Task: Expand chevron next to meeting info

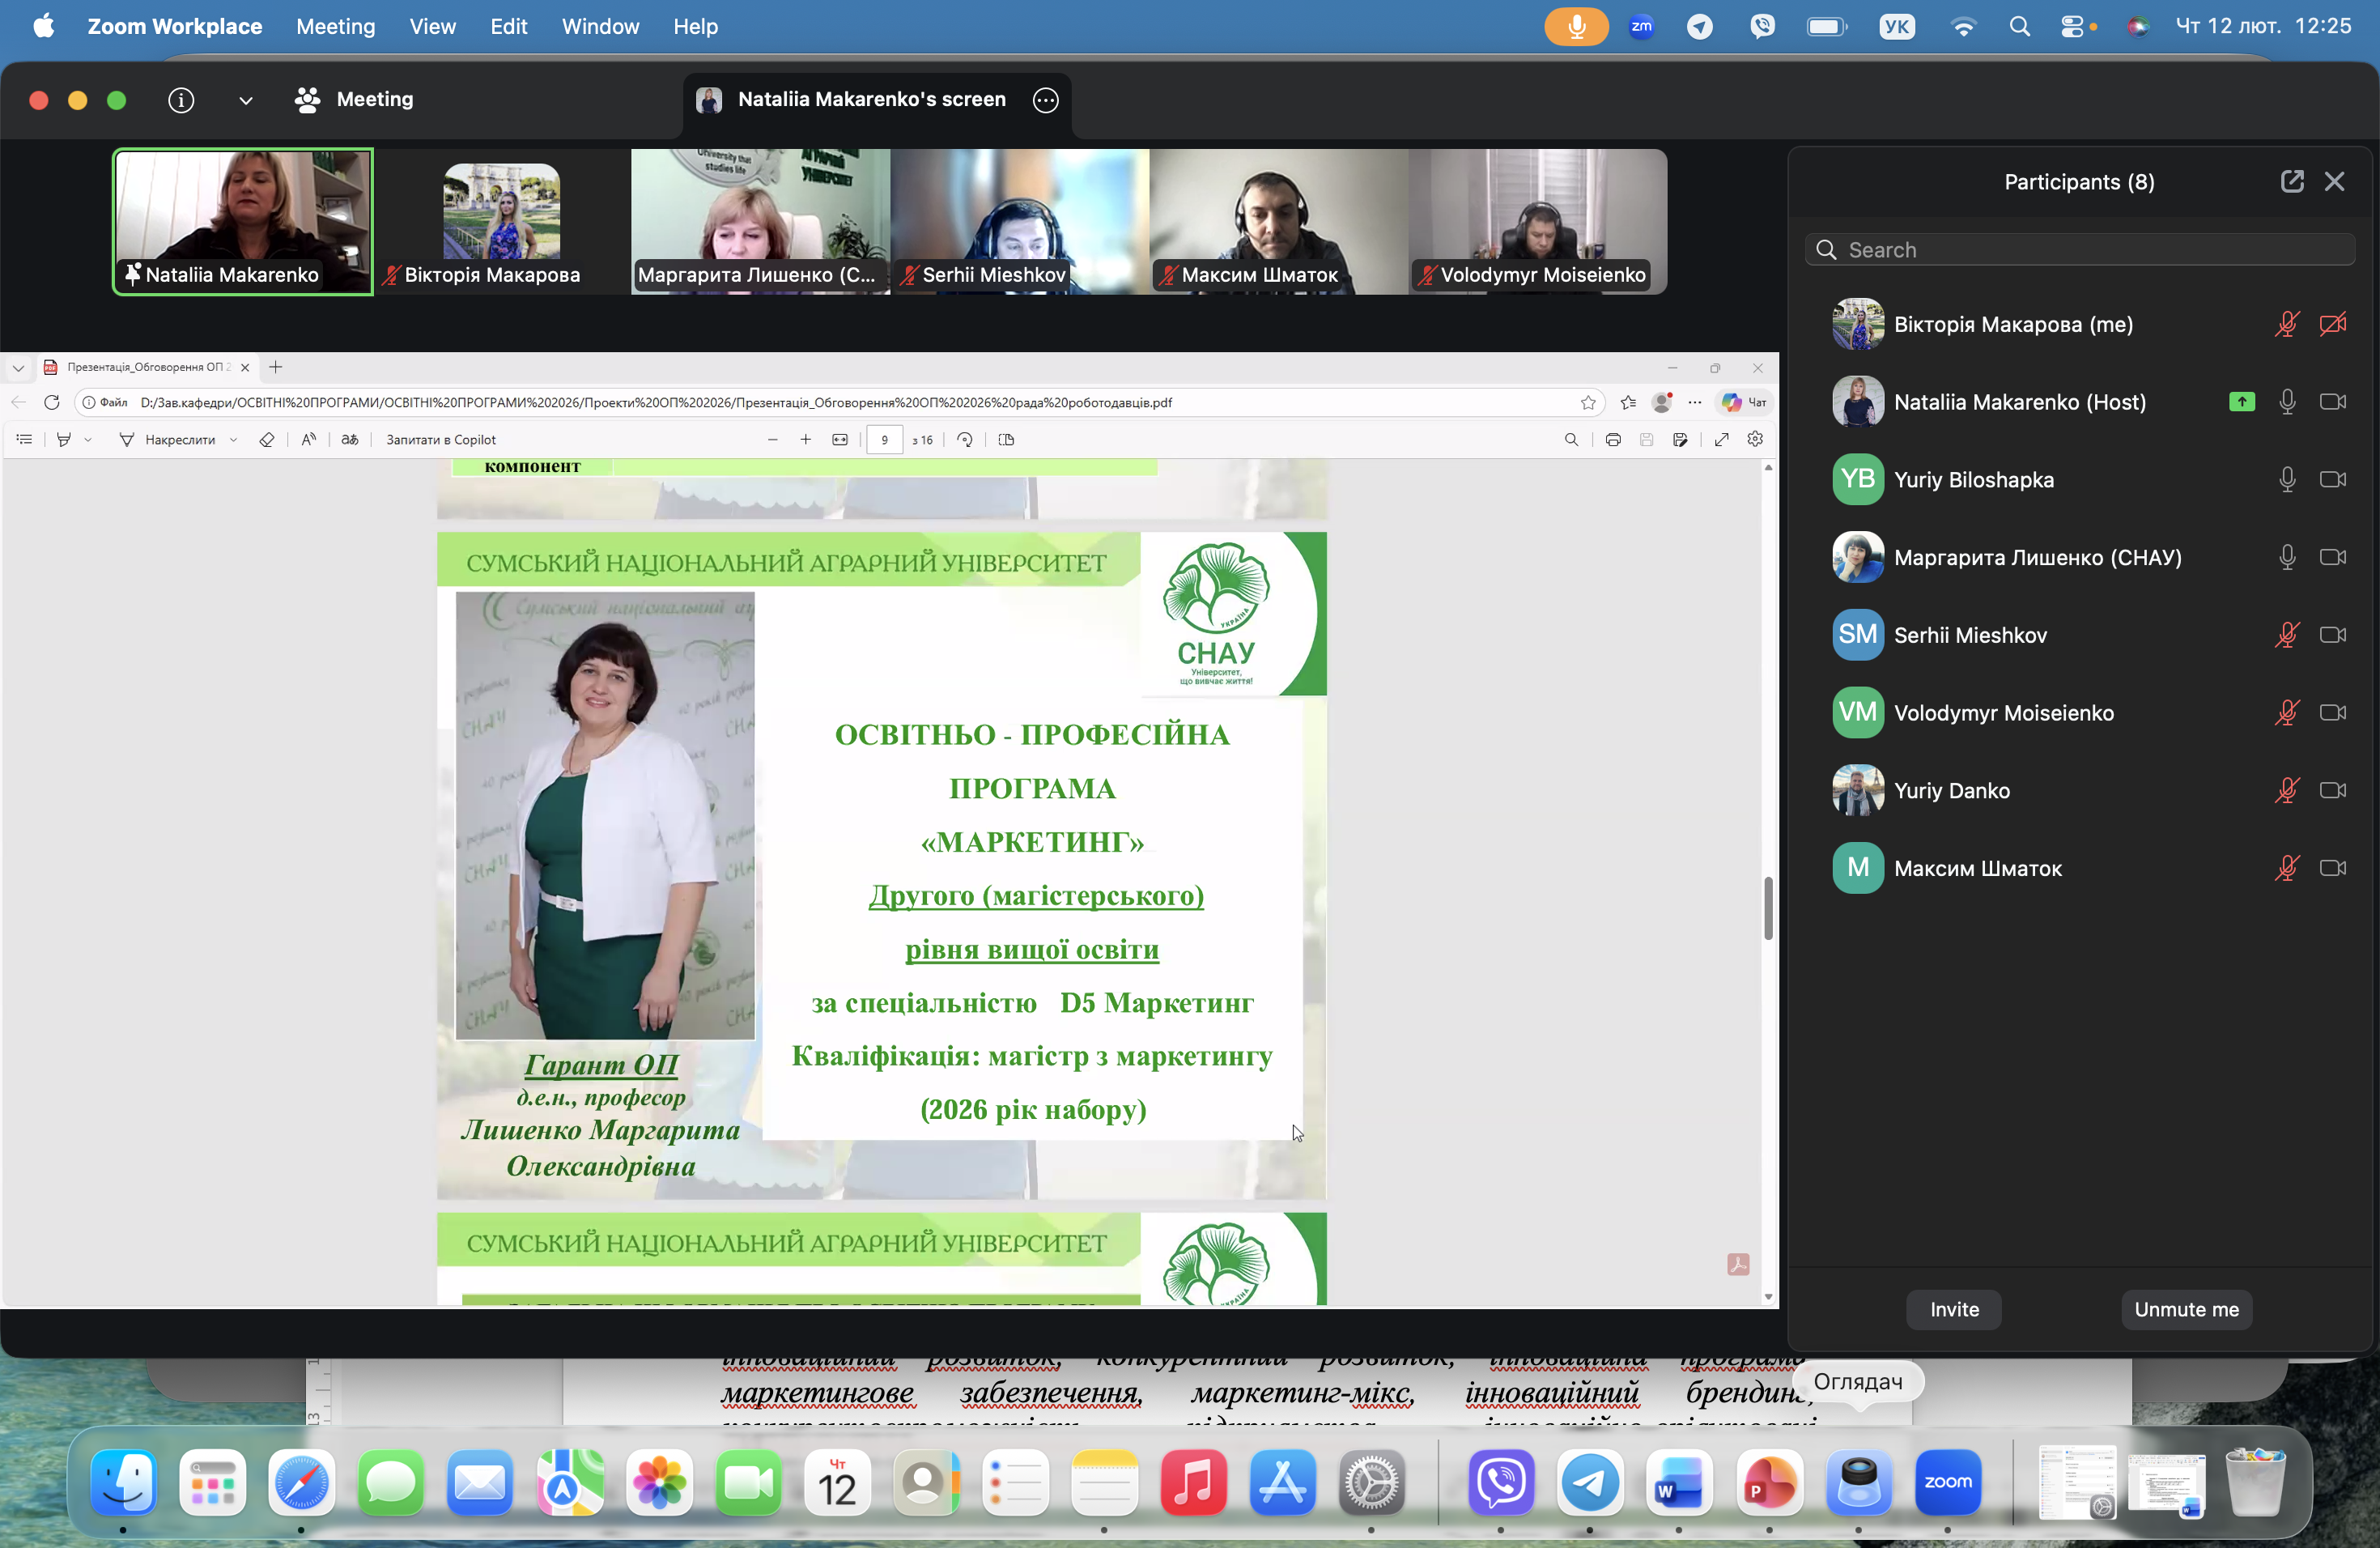Action: click(245, 100)
